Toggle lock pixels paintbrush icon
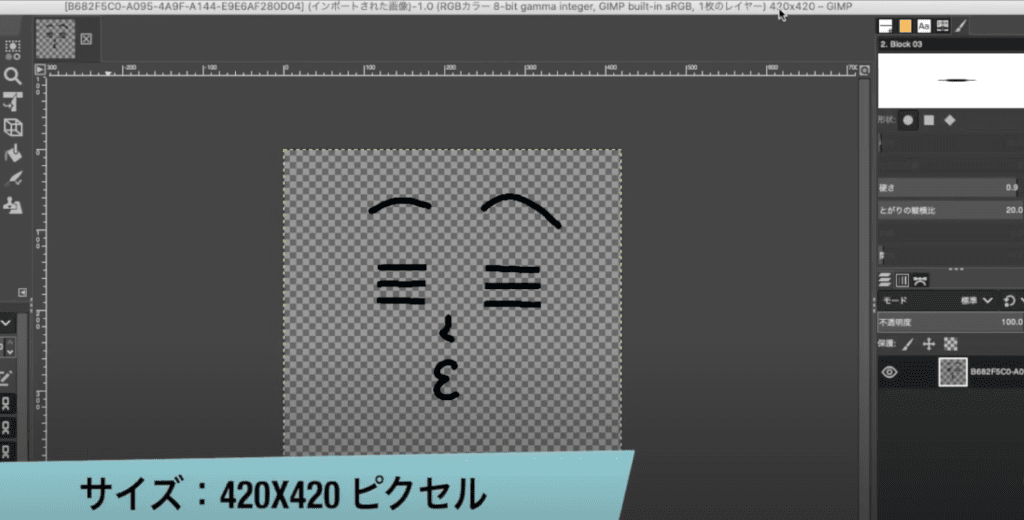1024x520 pixels. [908, 343]
